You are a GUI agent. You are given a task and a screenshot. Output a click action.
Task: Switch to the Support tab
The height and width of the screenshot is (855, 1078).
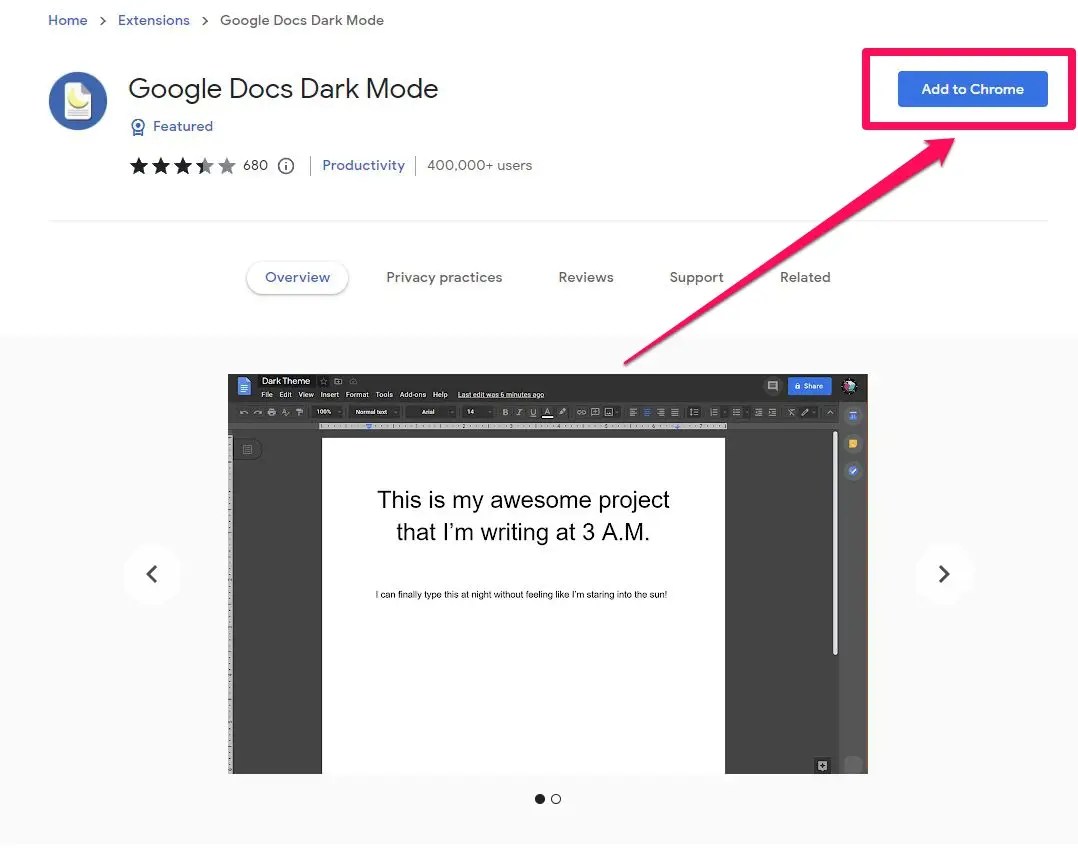(696, 277)
